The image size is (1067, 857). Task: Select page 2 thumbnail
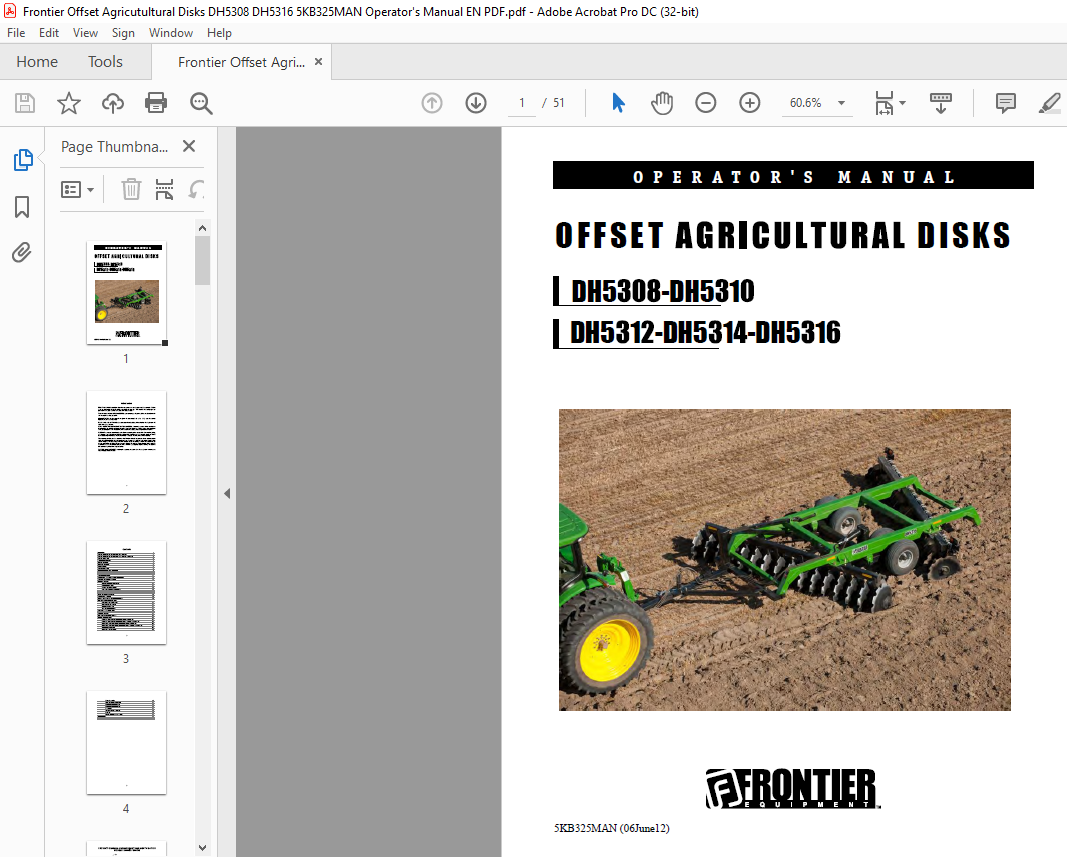click(126, 442)
